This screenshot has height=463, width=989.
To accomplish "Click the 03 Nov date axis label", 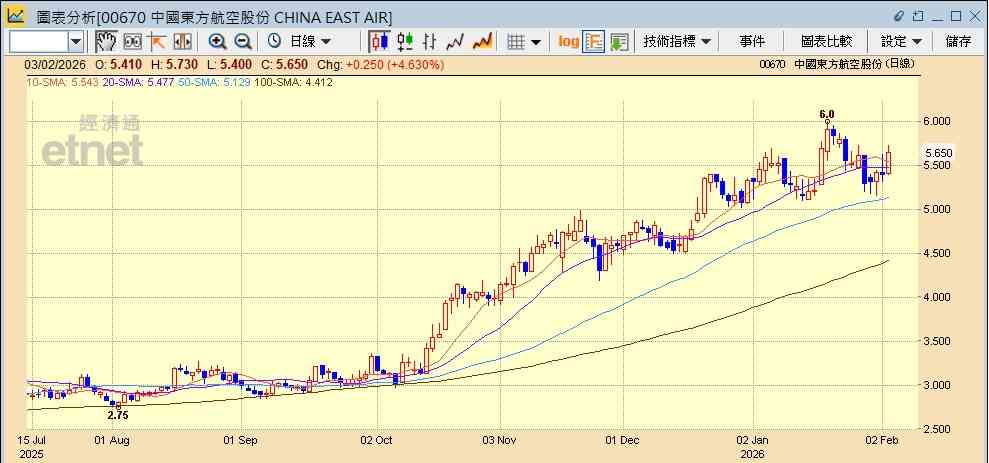I will tap(500, 440).
